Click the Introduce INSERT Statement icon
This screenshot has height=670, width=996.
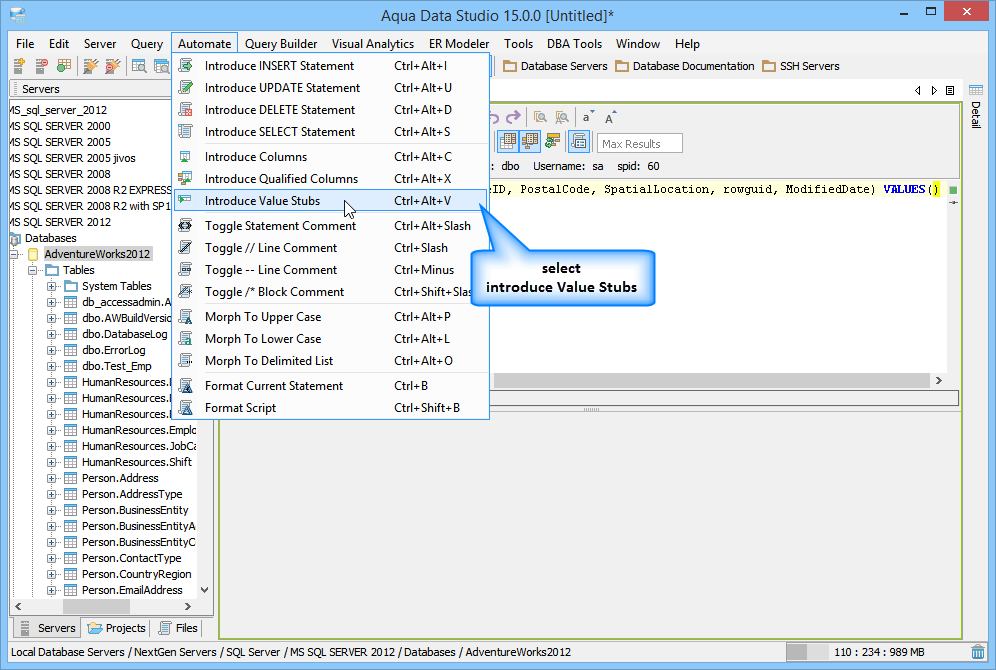coord(185,65)
